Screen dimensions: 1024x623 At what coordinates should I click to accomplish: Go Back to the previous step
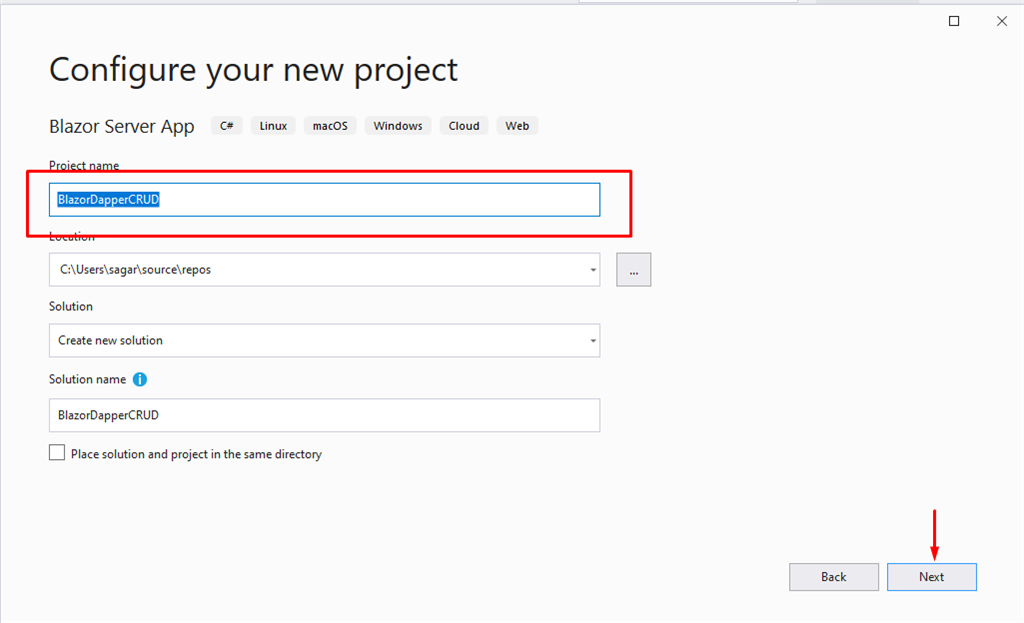[833, 577]
